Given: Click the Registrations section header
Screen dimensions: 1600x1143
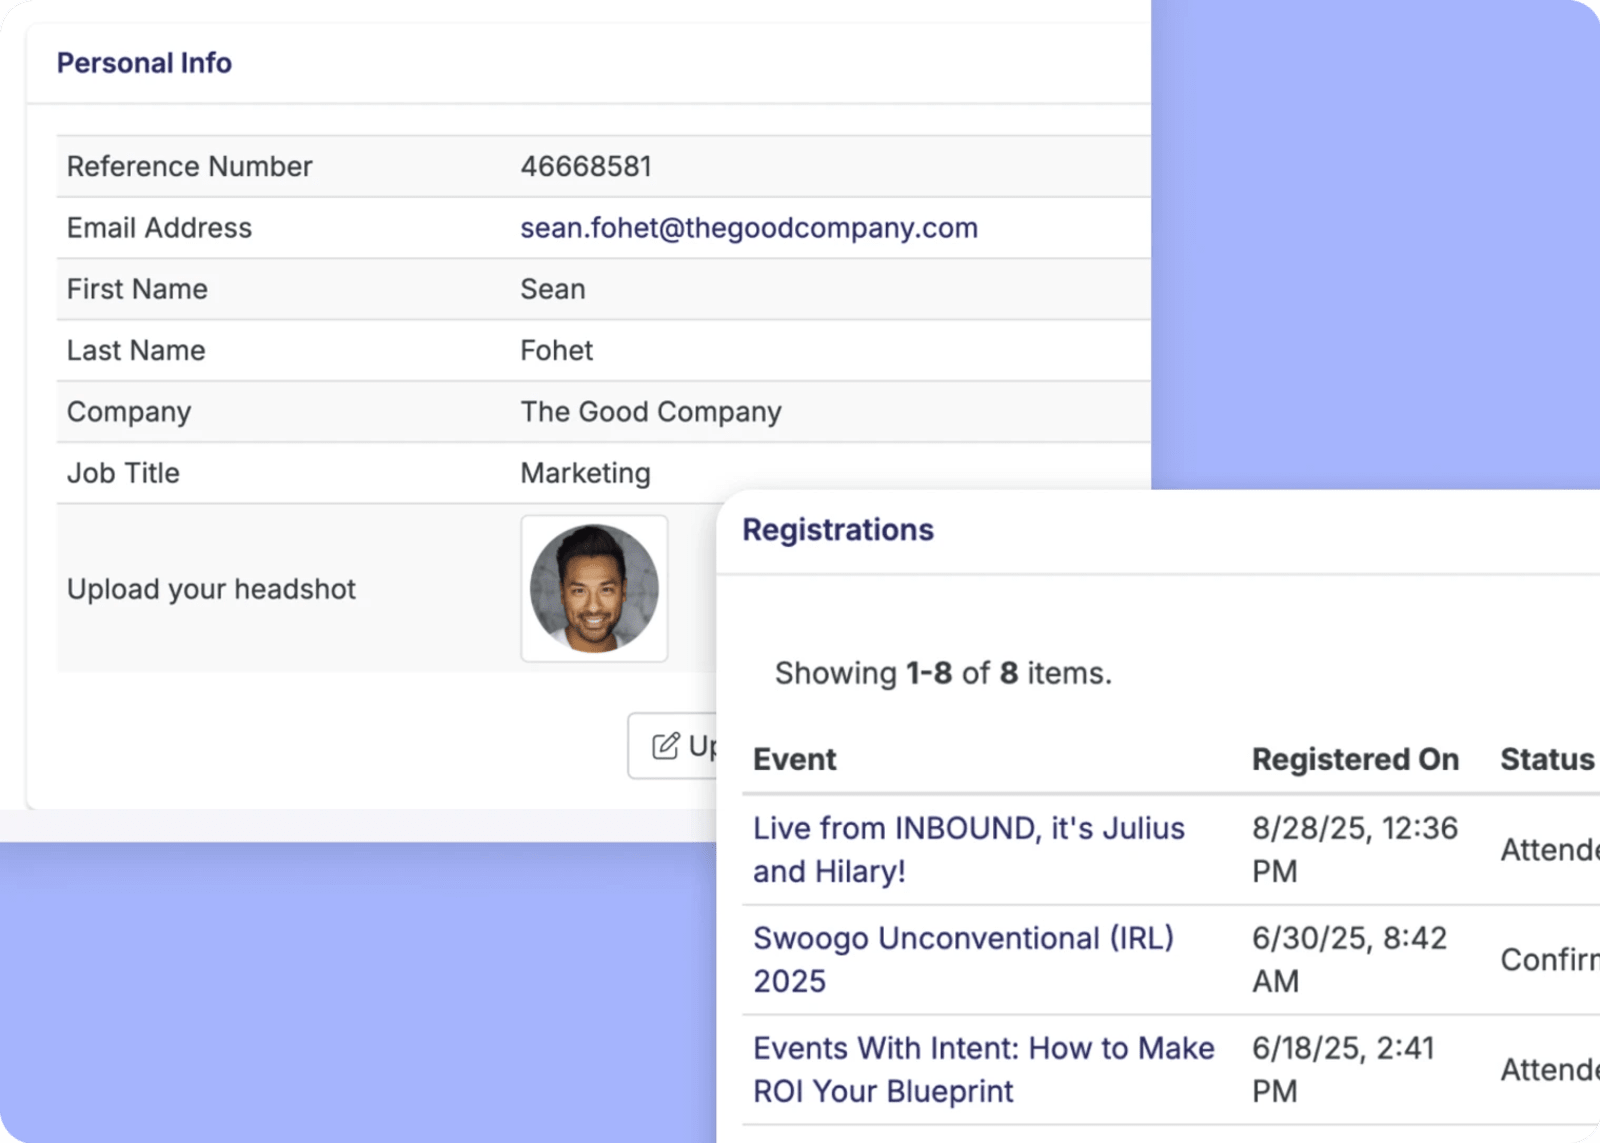Looking at the screenshot, I should click(838, 529).
